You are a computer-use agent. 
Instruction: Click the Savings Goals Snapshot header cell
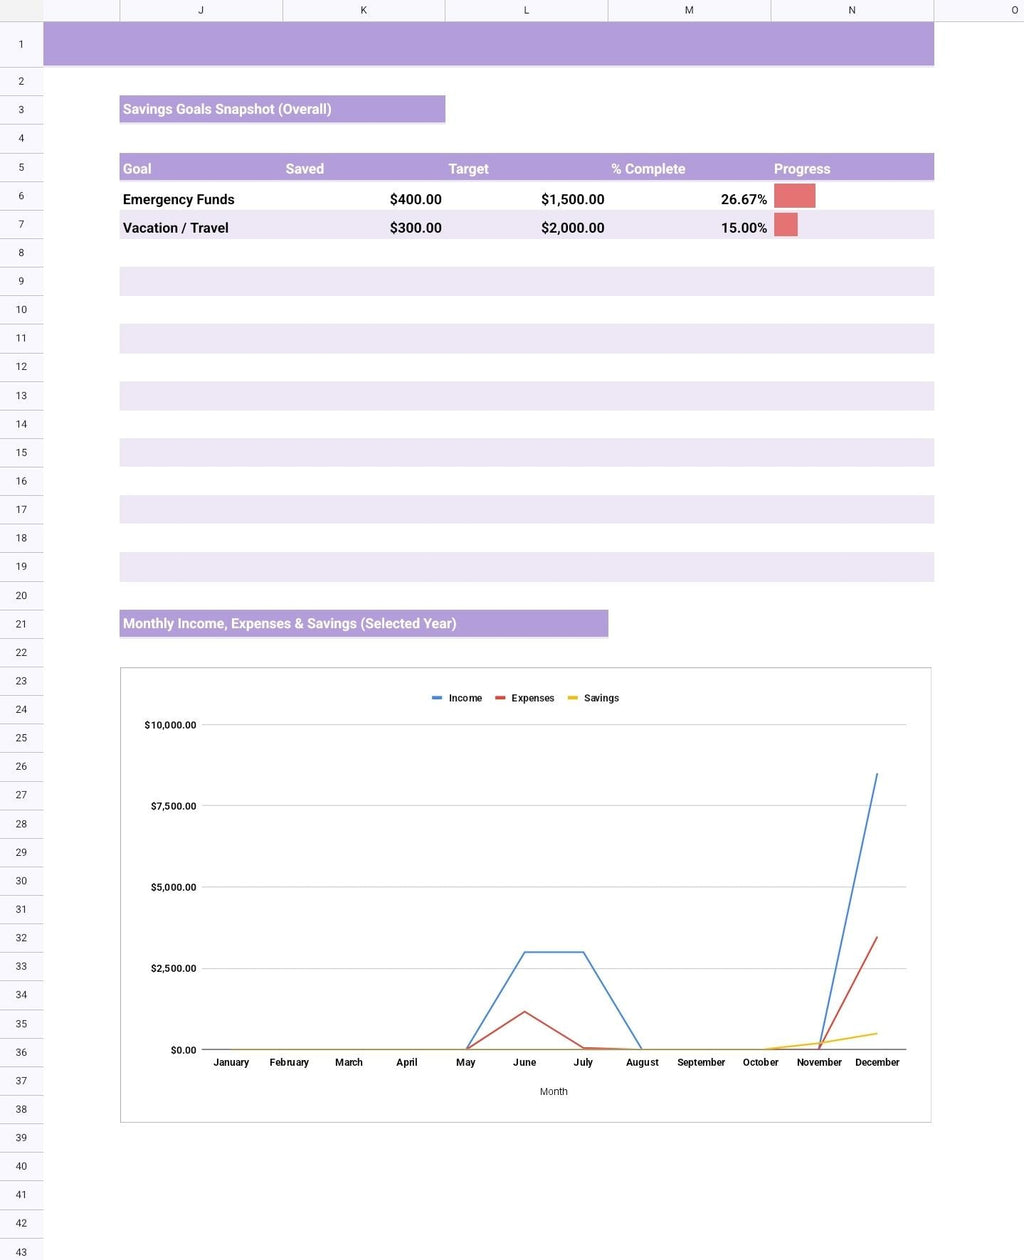(x=226, y=109)
